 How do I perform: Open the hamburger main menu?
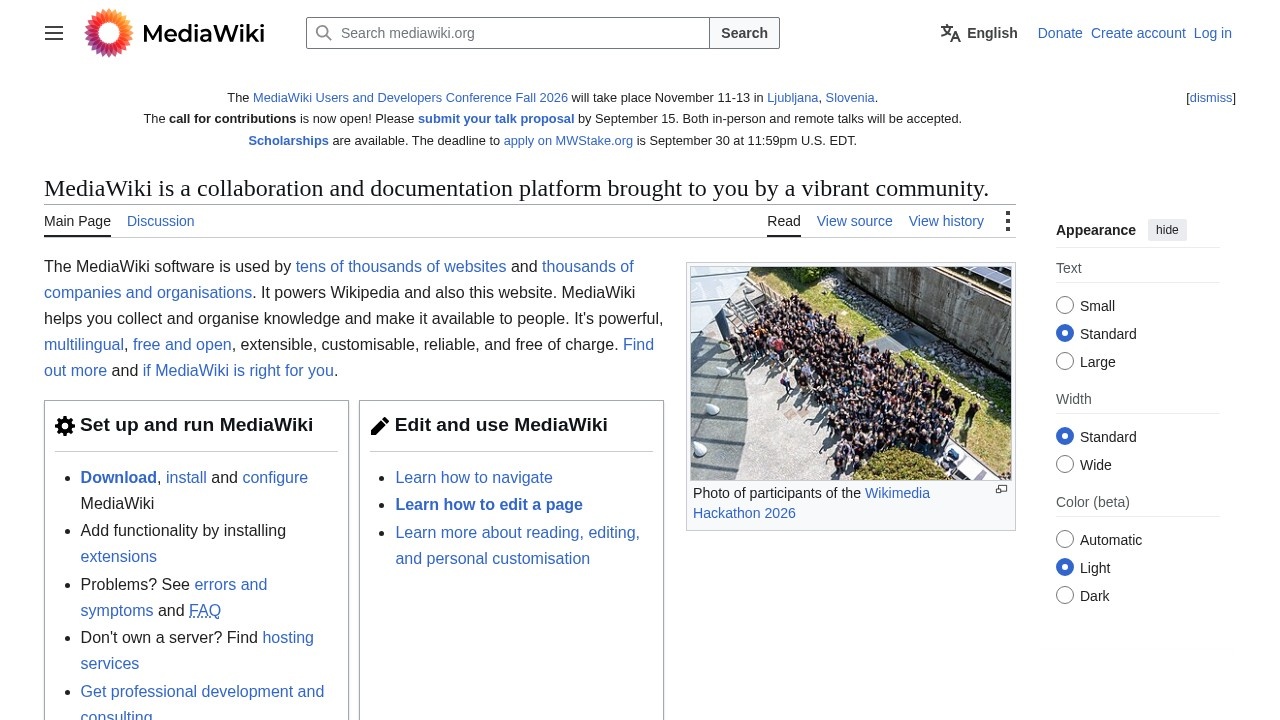pos(54,33)
